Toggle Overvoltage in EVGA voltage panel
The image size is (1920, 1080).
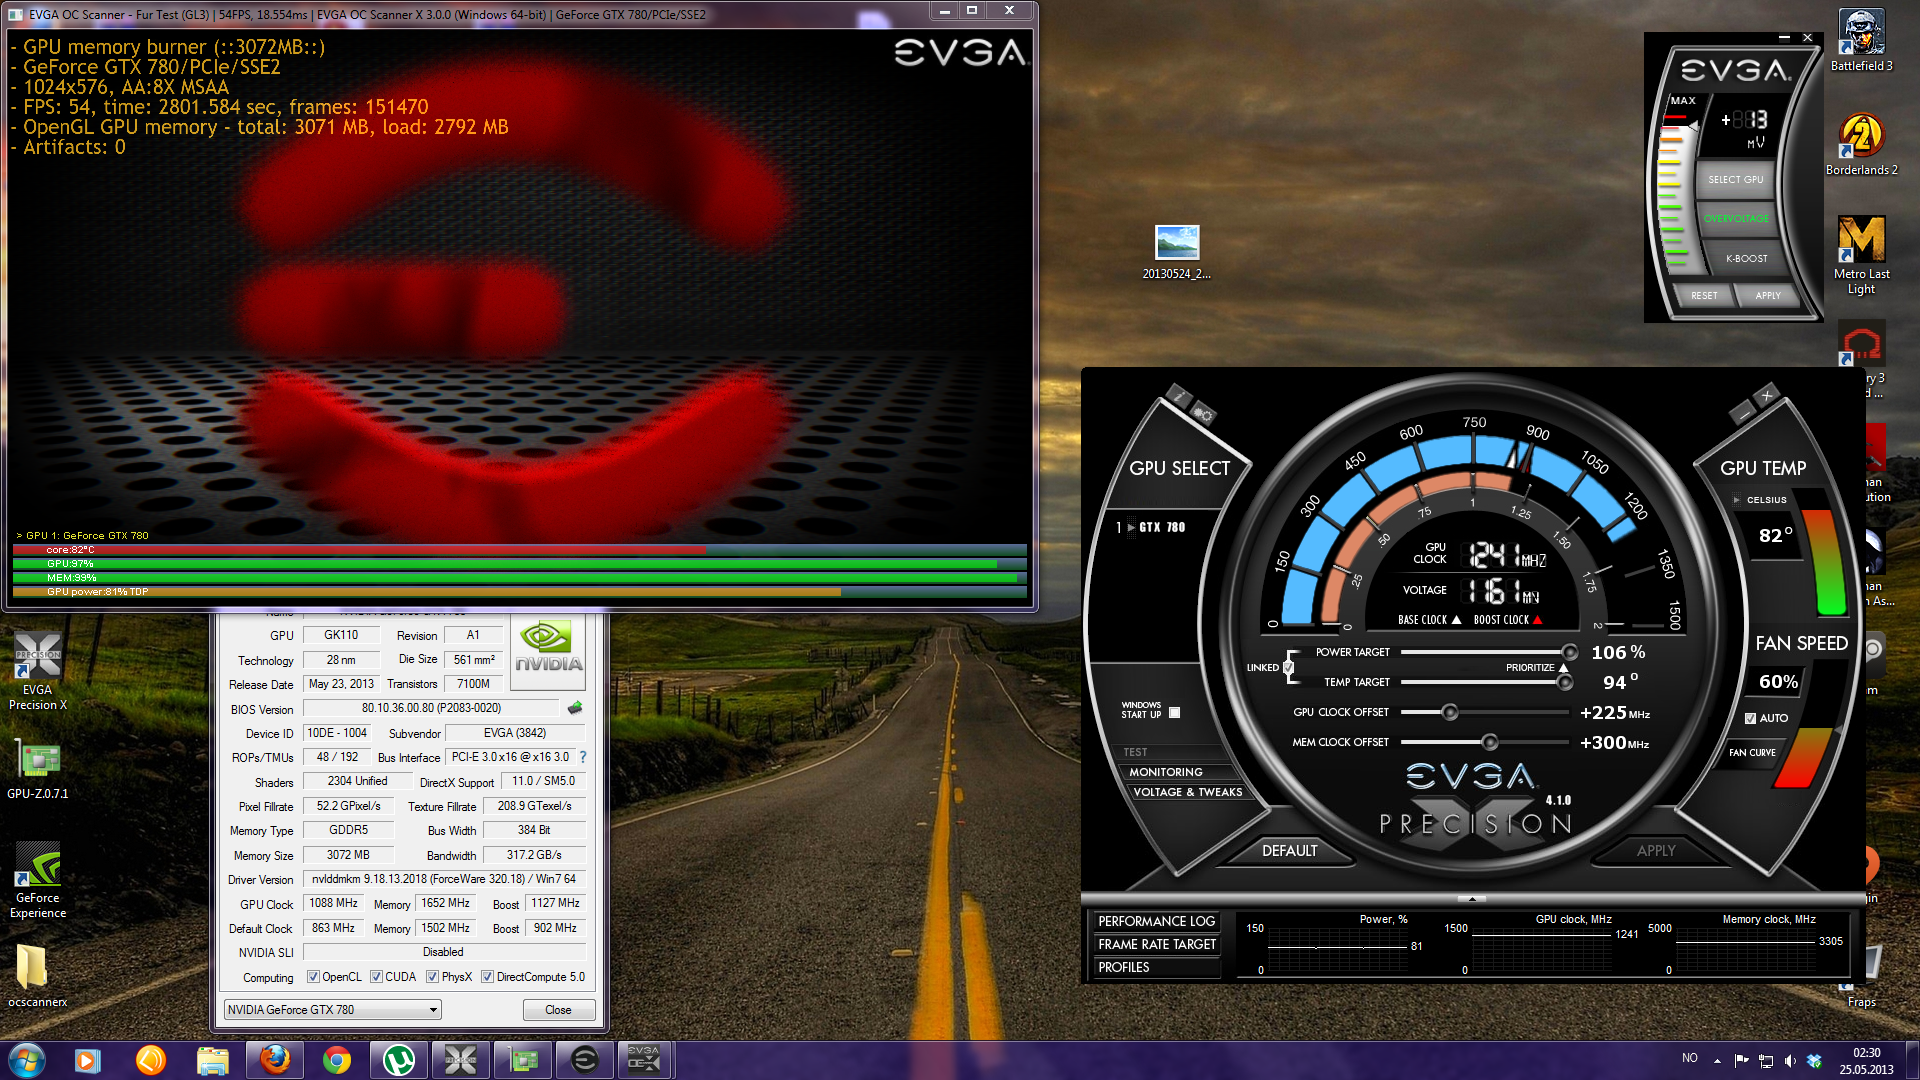[x=1736, y=219]
